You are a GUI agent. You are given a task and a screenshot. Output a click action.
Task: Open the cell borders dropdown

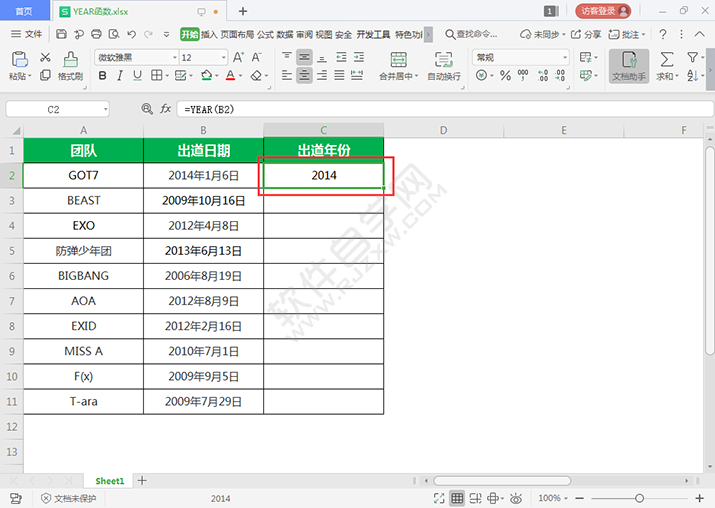coord(167,76)
